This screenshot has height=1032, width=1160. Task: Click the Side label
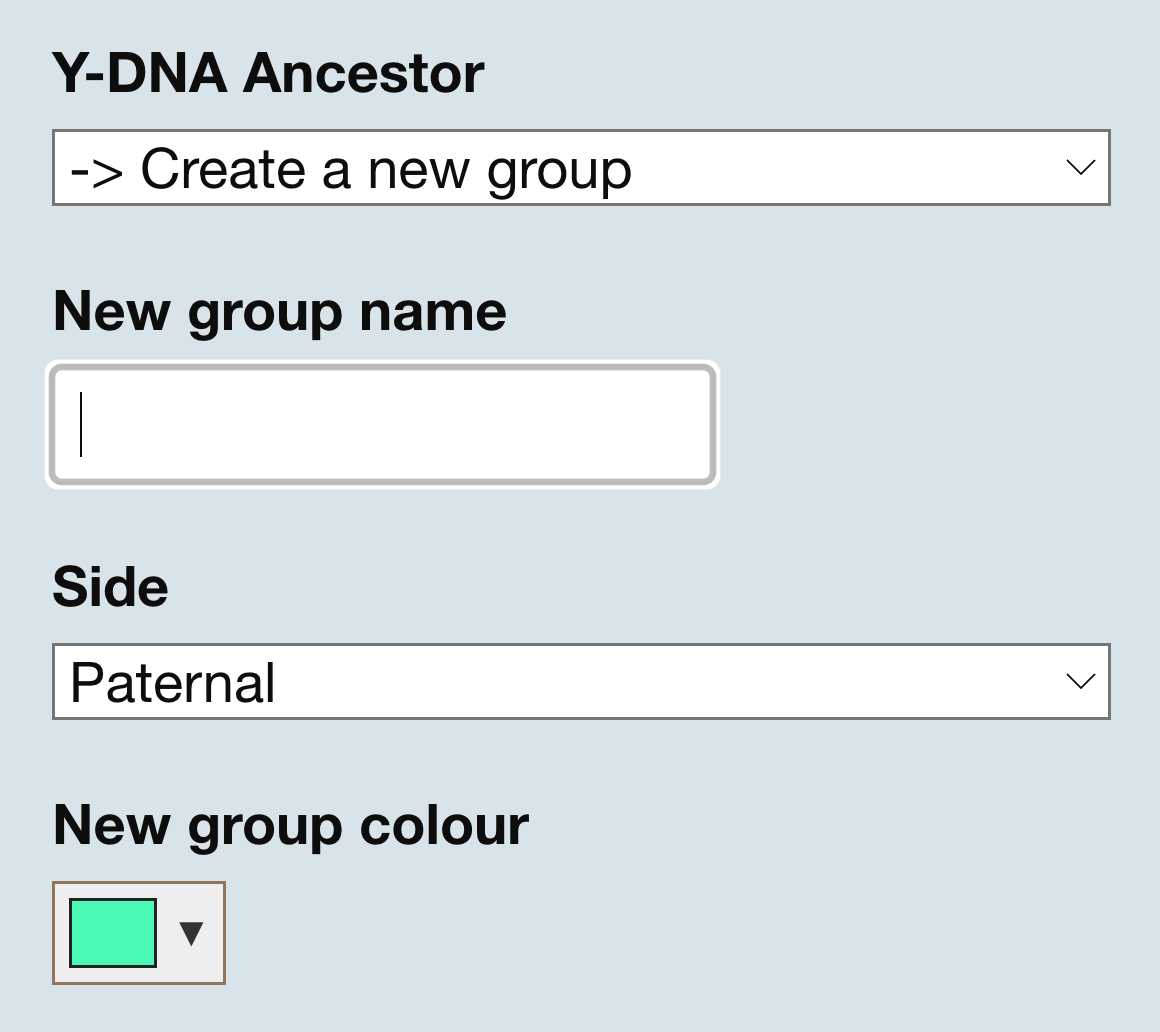pos(110,587)
